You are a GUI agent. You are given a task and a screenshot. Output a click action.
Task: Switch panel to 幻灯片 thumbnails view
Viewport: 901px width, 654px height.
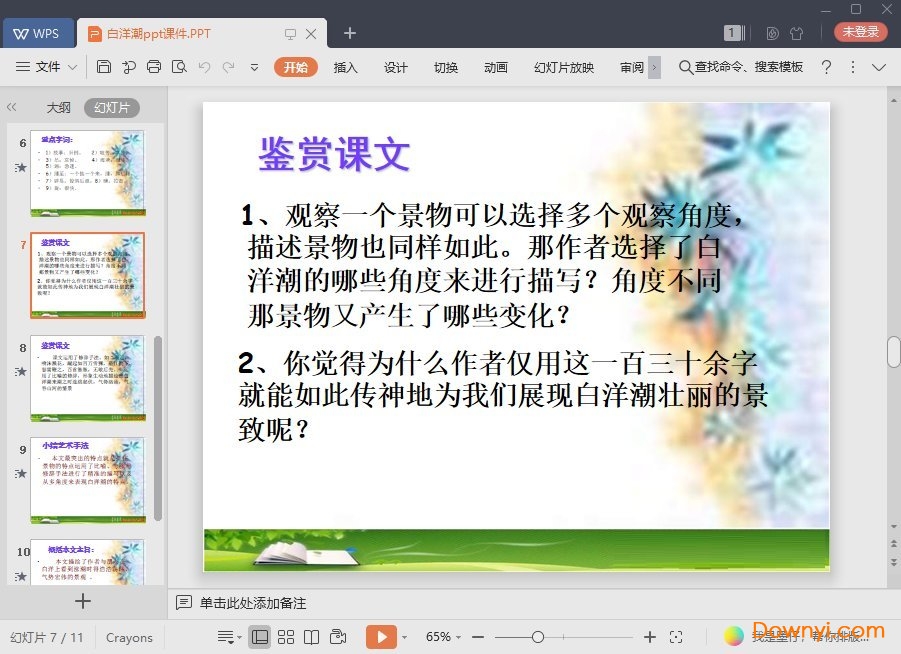(x=111, y=108)
